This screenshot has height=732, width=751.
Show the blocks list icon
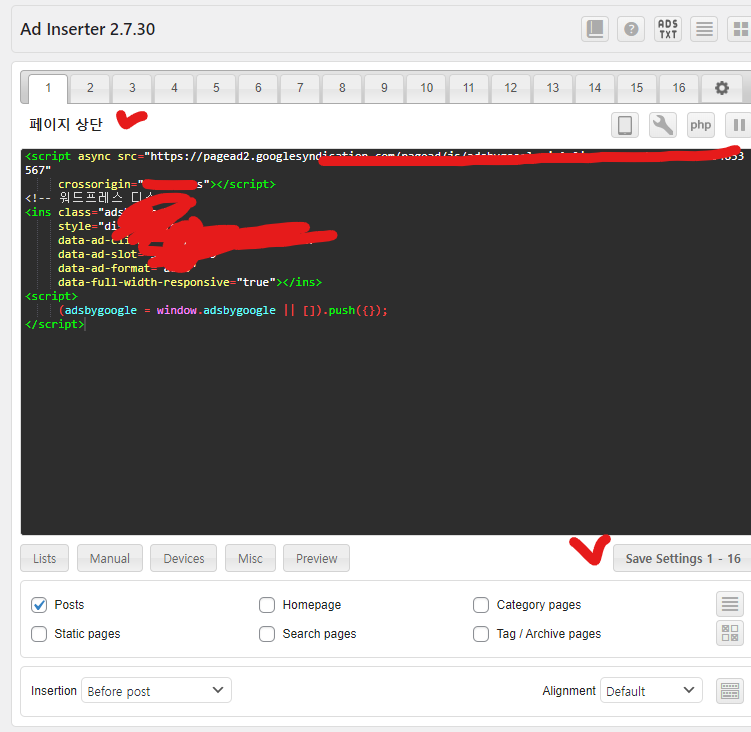704,29
